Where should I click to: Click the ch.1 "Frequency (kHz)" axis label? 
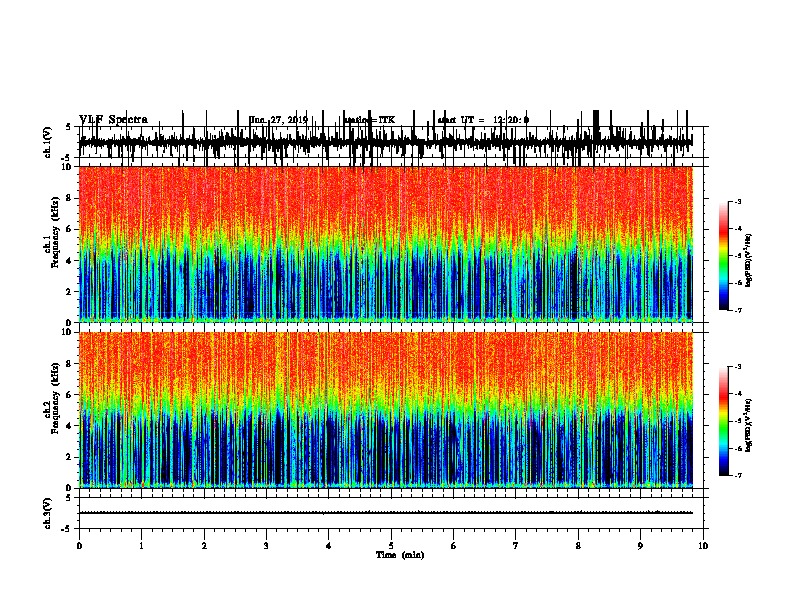point(55,233)
